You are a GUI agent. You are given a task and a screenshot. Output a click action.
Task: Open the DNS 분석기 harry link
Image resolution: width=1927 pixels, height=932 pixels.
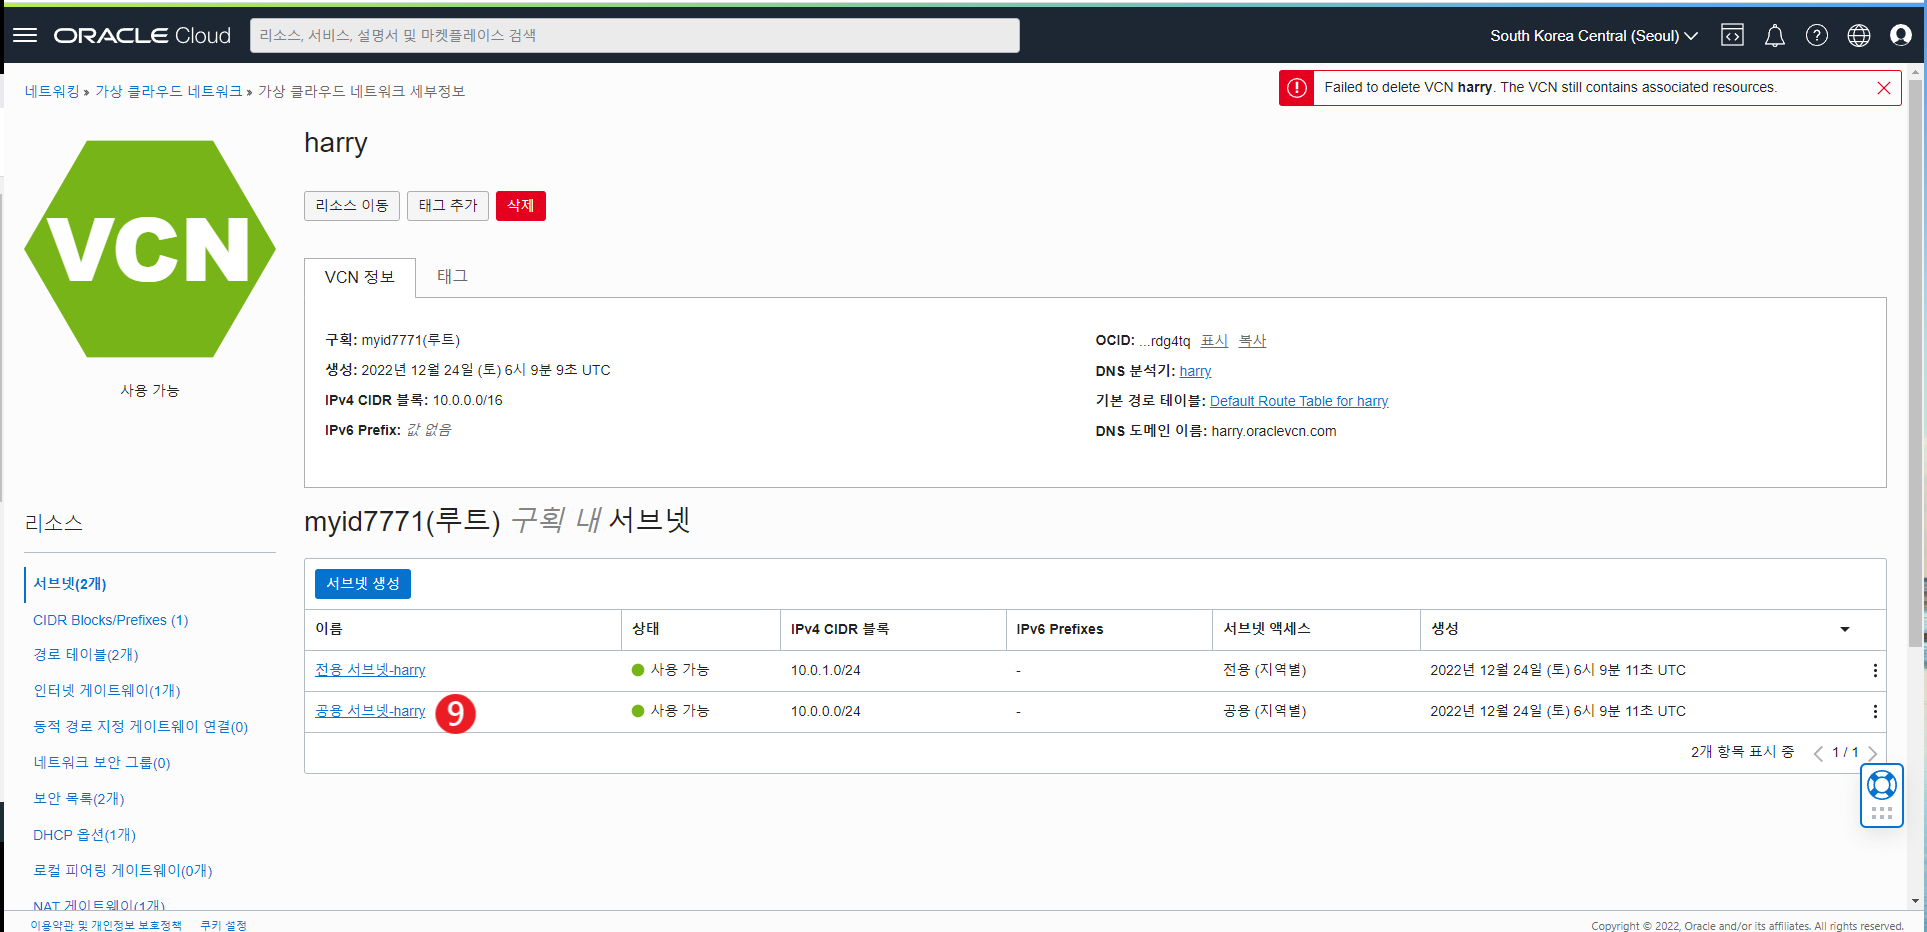point(1195,371)
